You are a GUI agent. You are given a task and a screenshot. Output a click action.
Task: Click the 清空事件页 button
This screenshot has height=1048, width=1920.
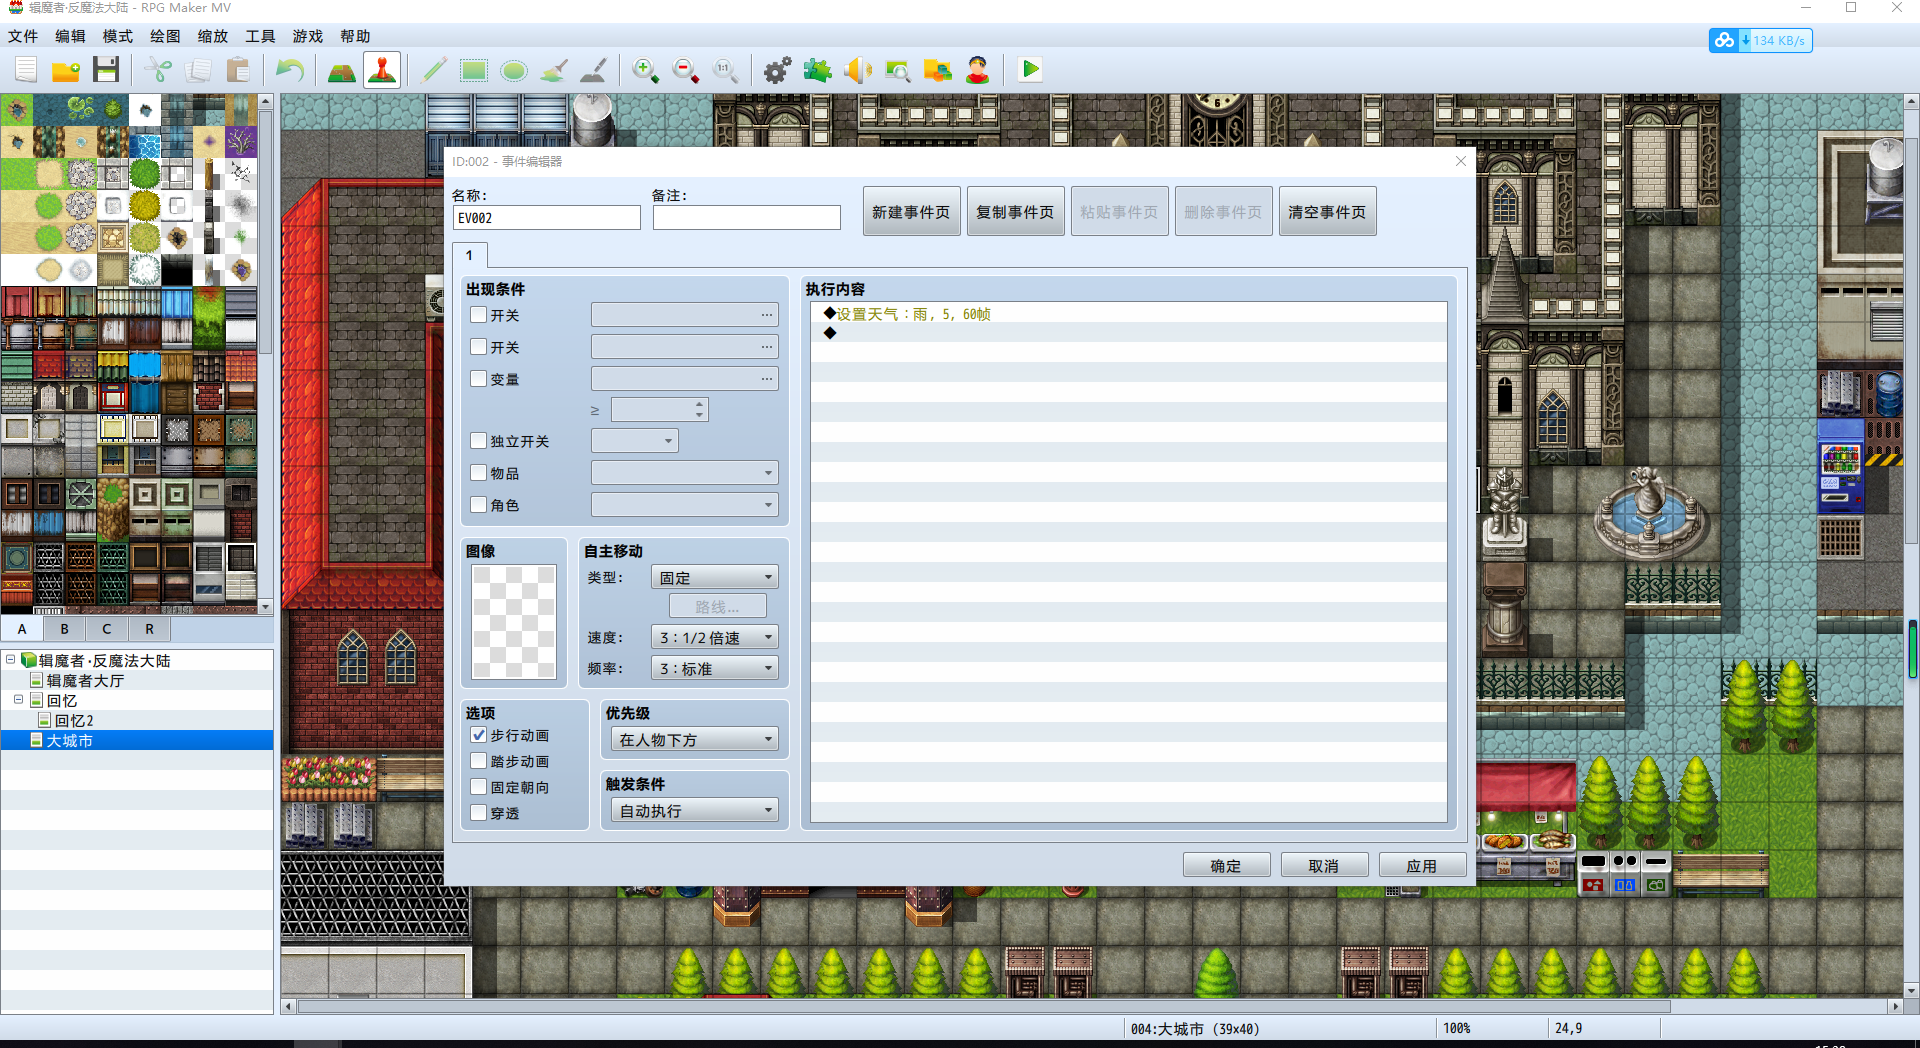(1328, 212)
